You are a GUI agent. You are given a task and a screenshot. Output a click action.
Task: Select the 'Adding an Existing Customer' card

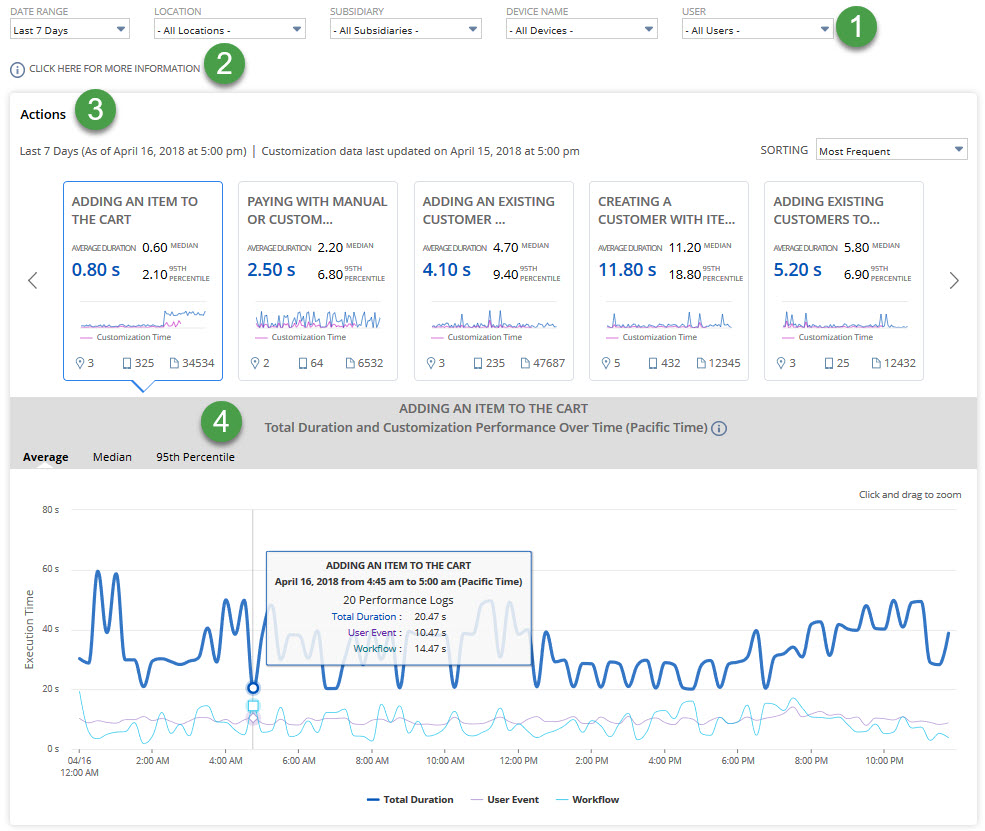coord(493,281)
